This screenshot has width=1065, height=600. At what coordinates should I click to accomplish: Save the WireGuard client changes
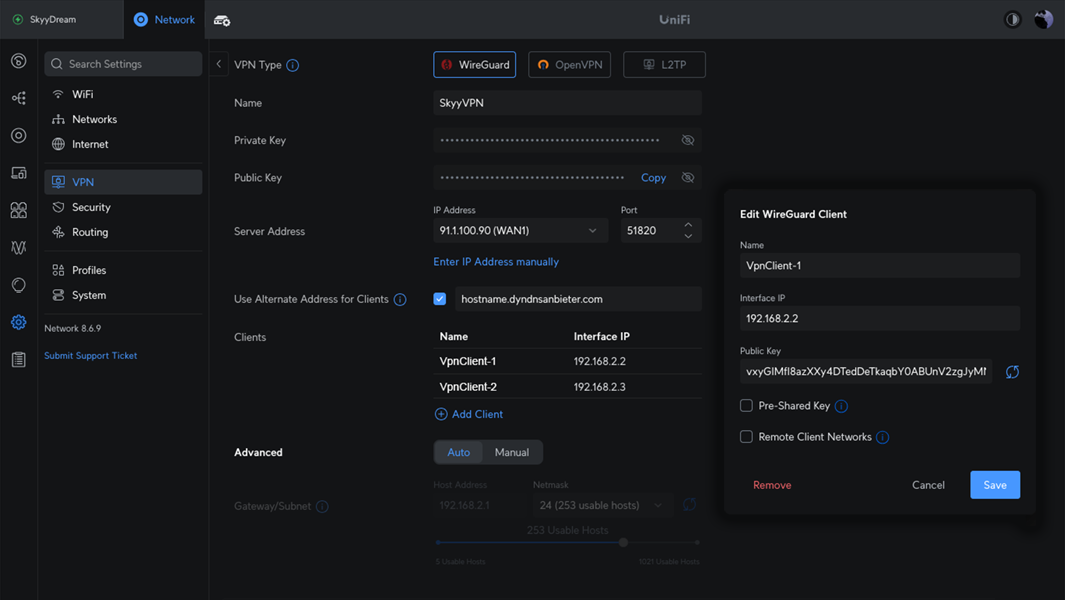click(x=994, y=485)
